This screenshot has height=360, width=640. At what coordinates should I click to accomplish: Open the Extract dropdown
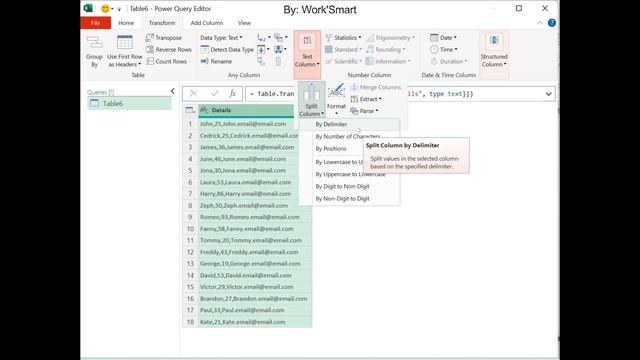coord(366,99)
